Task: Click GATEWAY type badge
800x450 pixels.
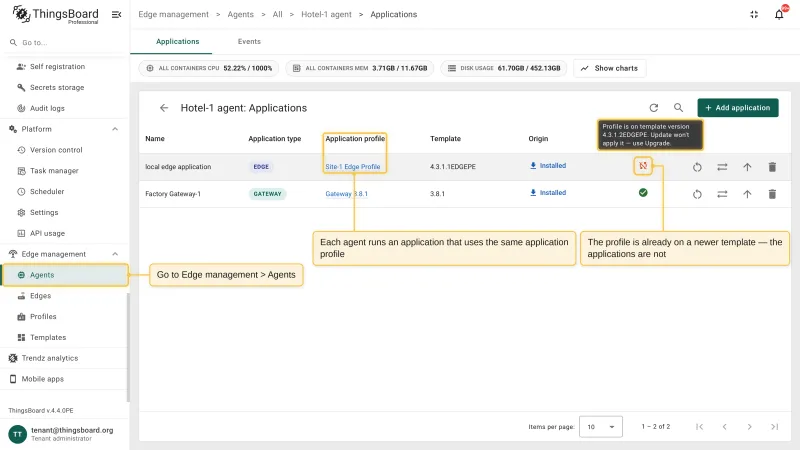Action: coord(267,194)
